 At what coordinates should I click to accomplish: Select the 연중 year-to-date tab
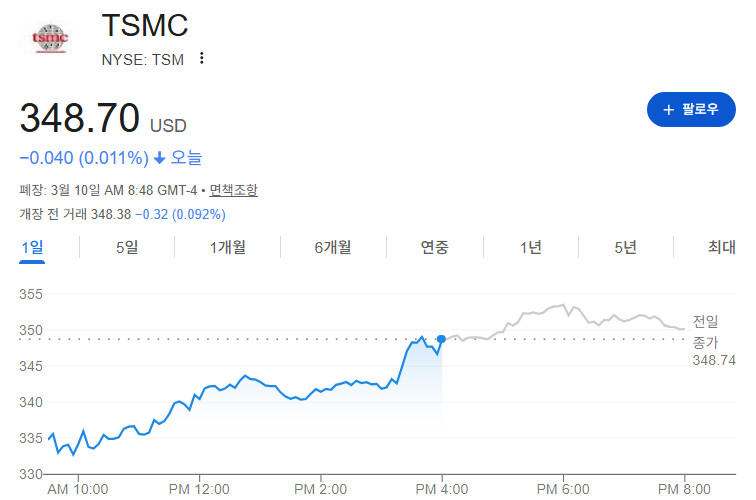click(x=434, y=247)
